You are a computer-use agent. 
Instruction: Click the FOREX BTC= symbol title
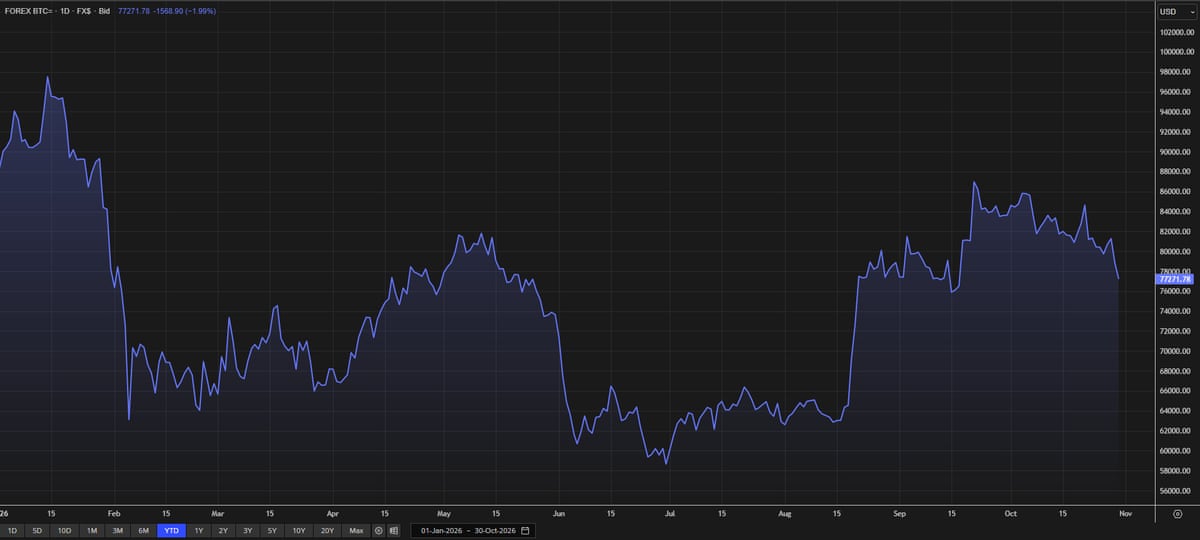click(28, 10)
